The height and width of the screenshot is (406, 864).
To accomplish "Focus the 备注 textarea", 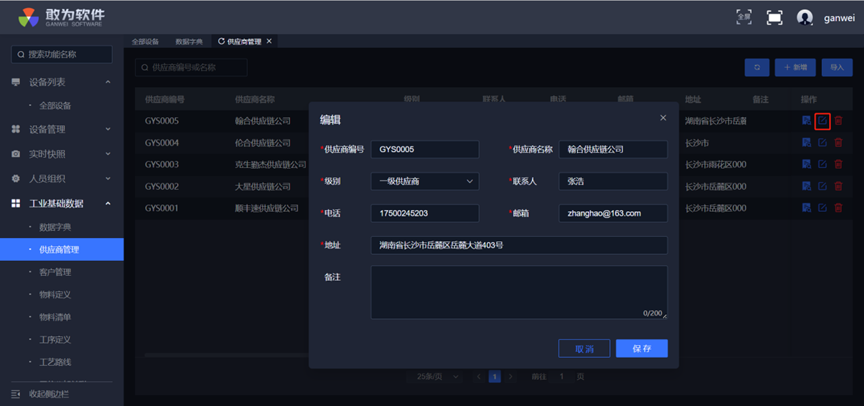I will (x=519, y=293).
